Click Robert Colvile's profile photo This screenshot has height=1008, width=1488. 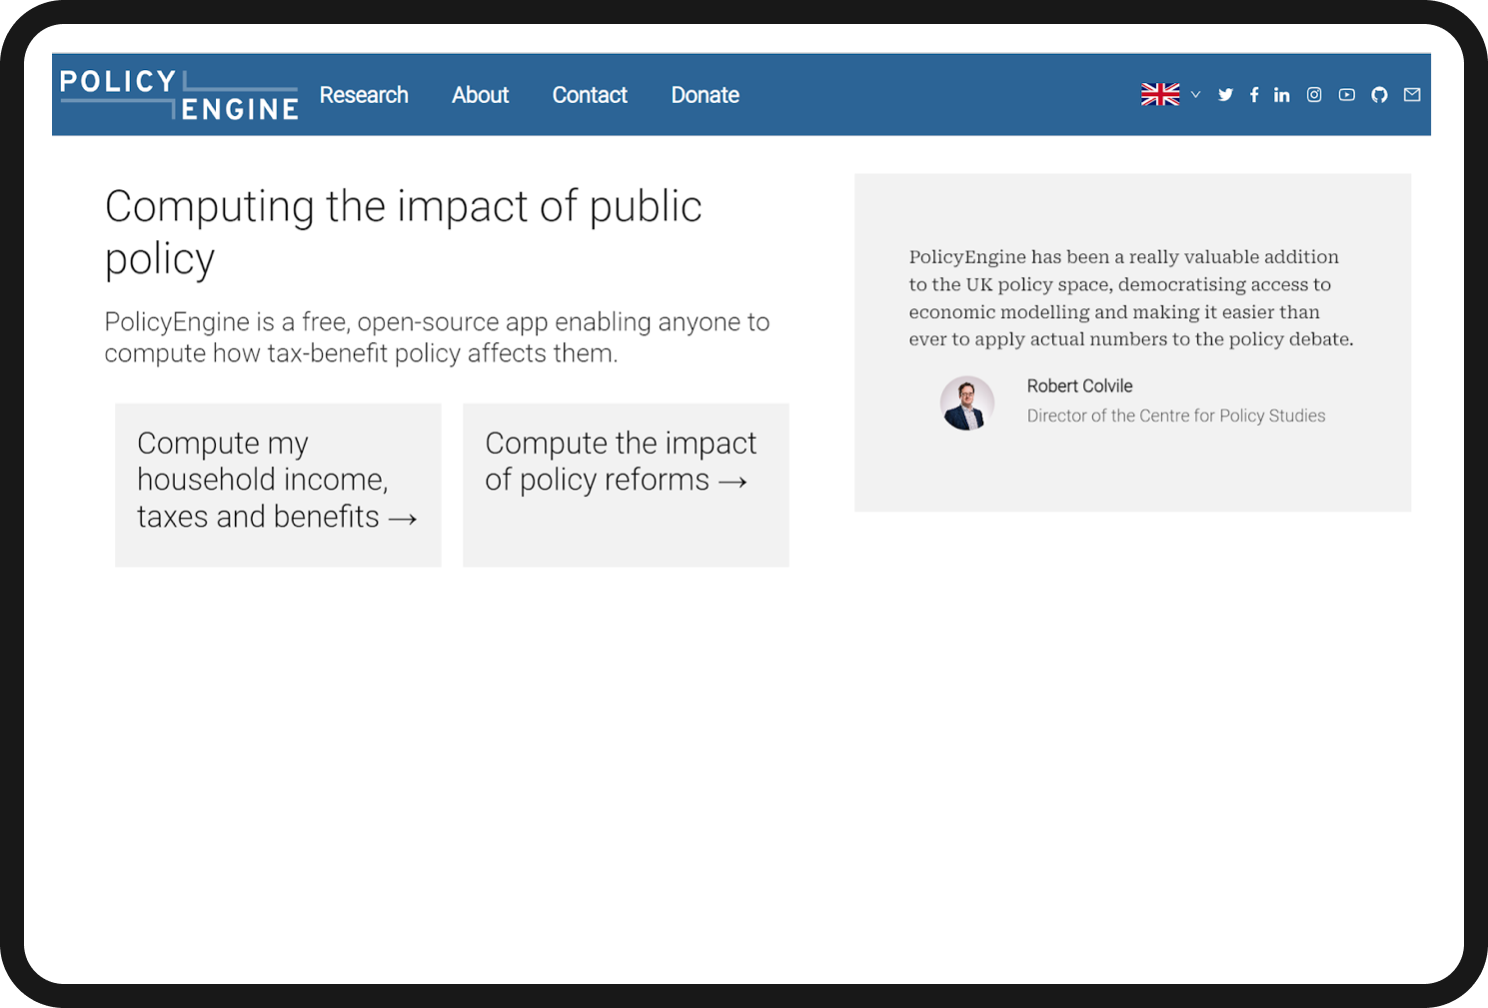967,403
